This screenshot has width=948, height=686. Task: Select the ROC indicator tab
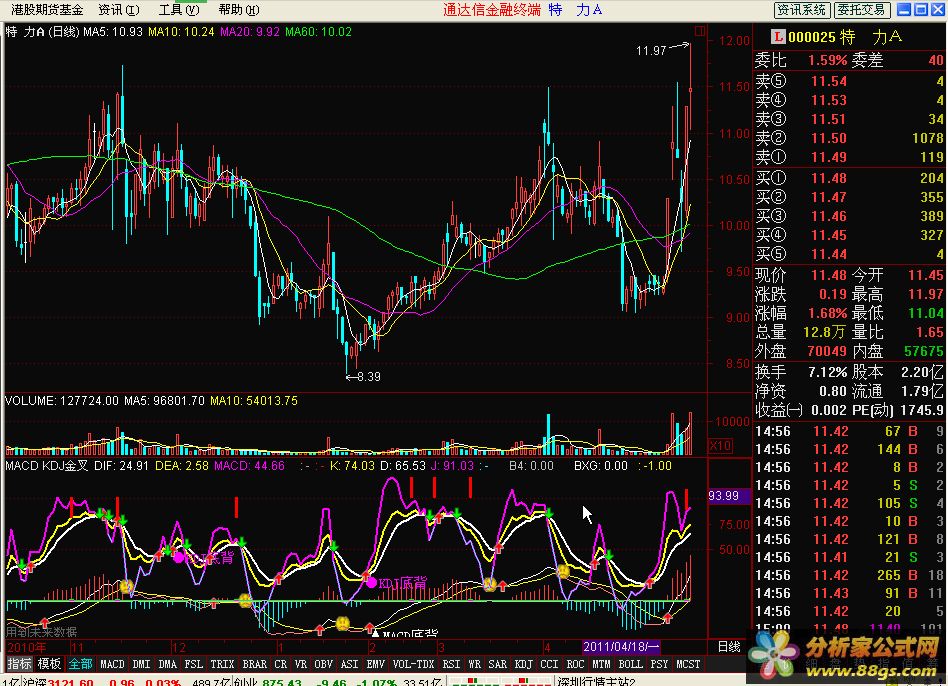(575, 664)
